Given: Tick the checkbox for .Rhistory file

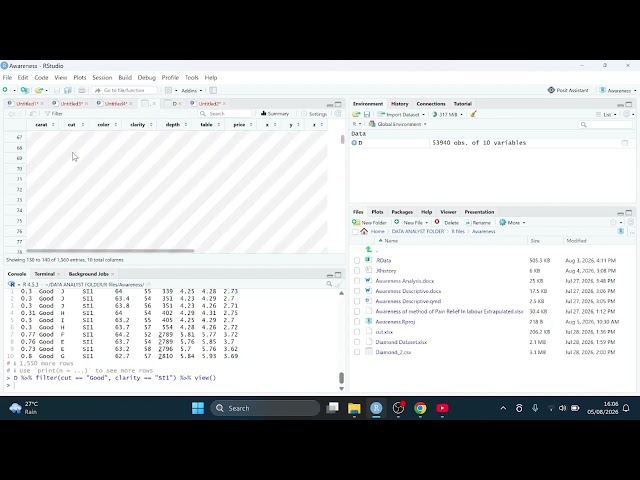Looking at the screenshot, I should pyautogui.click(x=357, y=271).
